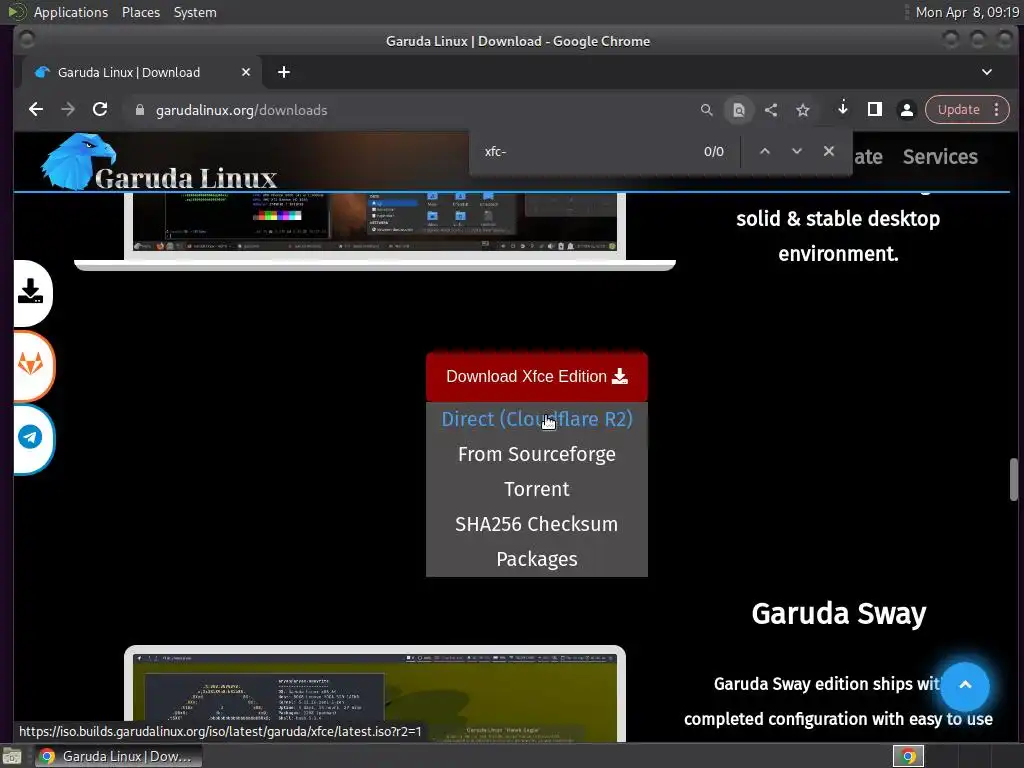Screen dimensions: 1024x768
Task: Open the SHA256 Checksum link
Action: (x=537, y=524)
